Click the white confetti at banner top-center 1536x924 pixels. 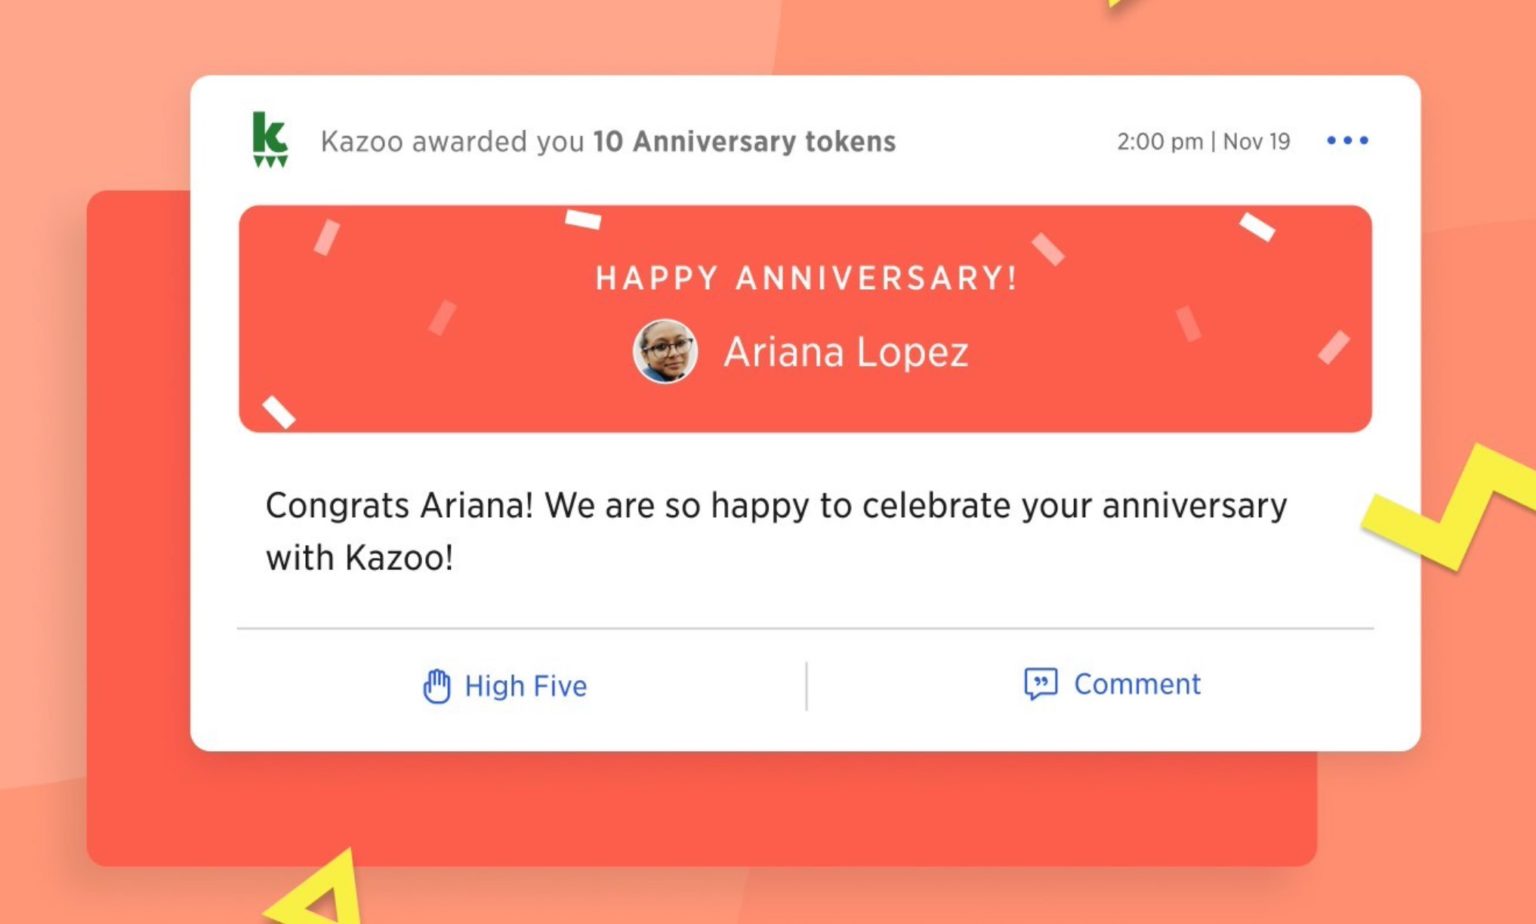[x=583, y=219]
